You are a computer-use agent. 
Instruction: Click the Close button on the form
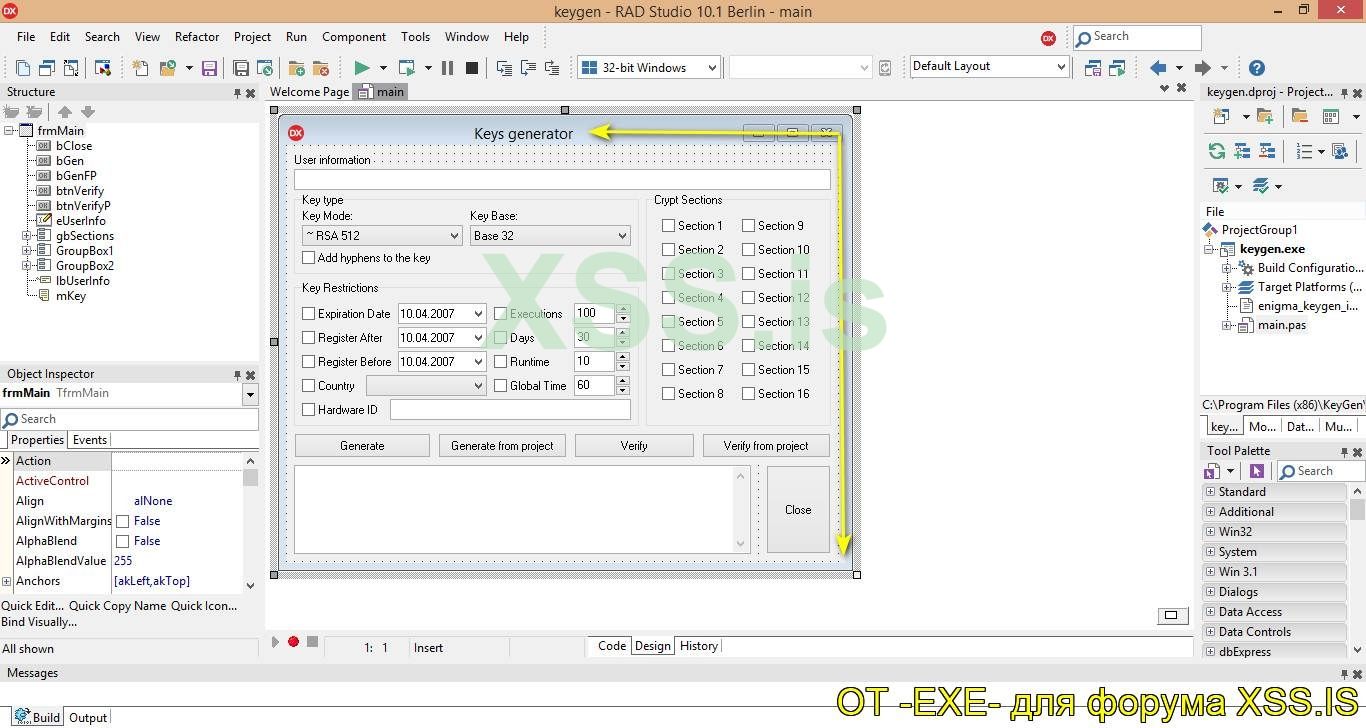tap(798, 510)
